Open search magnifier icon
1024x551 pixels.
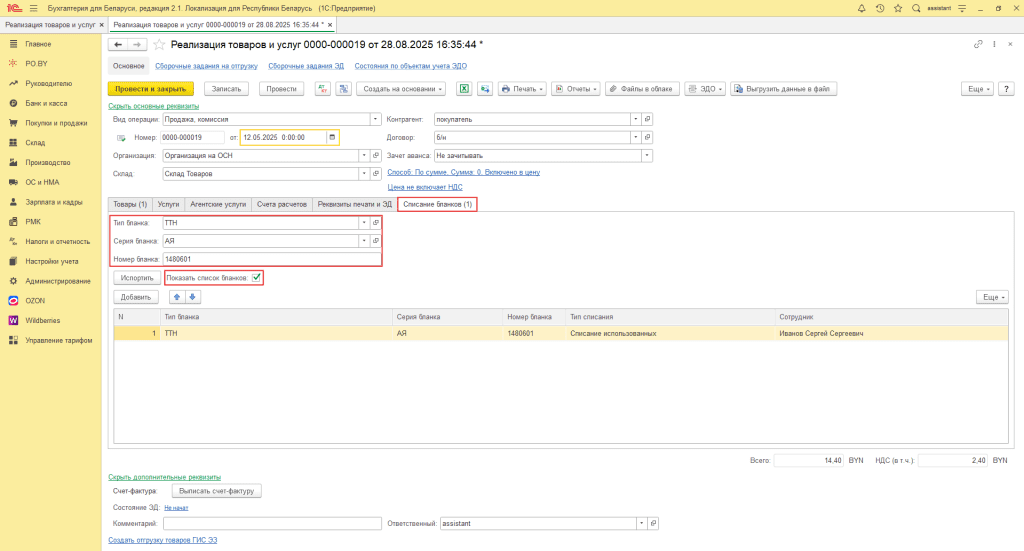916,8
